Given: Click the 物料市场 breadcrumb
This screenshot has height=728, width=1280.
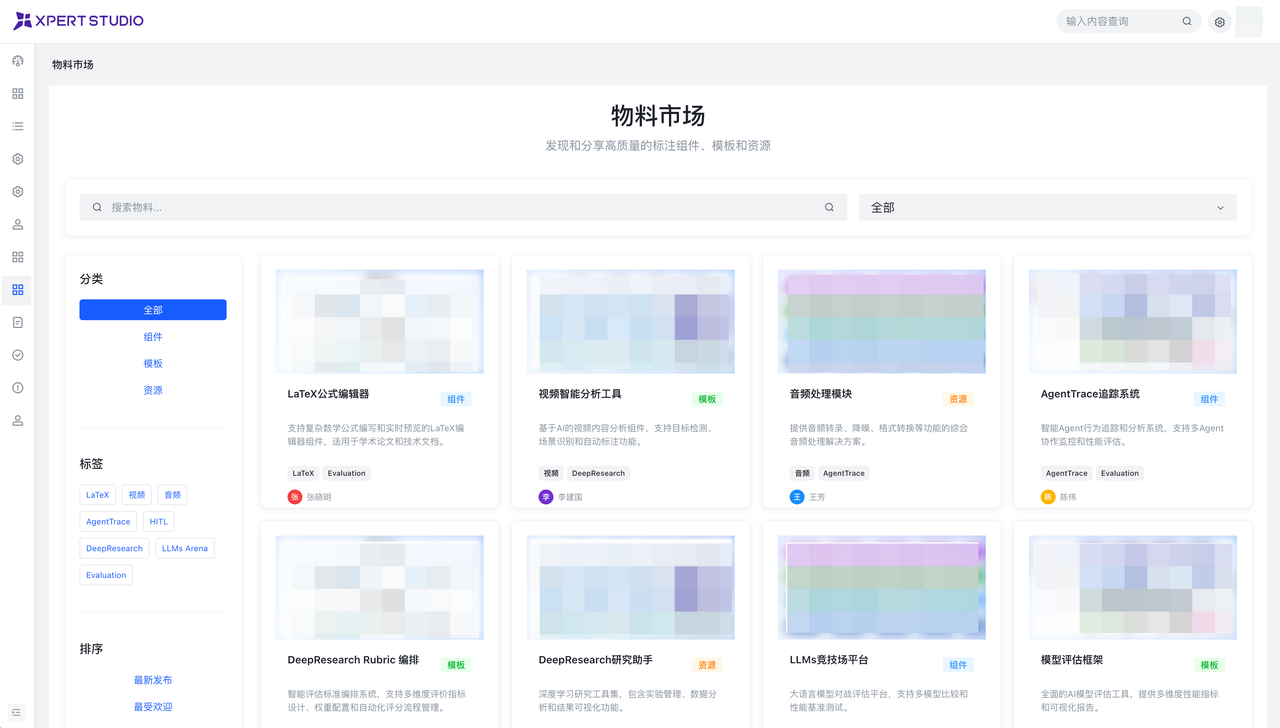Looking at the screenshot, I should (73, 65).
